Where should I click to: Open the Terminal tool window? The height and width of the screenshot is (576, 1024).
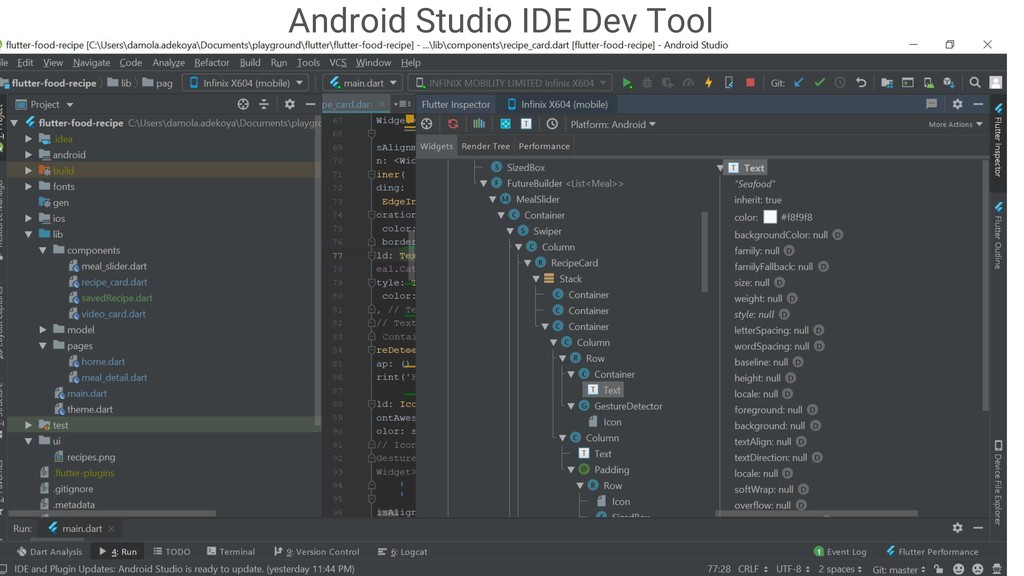coord(230,551)
